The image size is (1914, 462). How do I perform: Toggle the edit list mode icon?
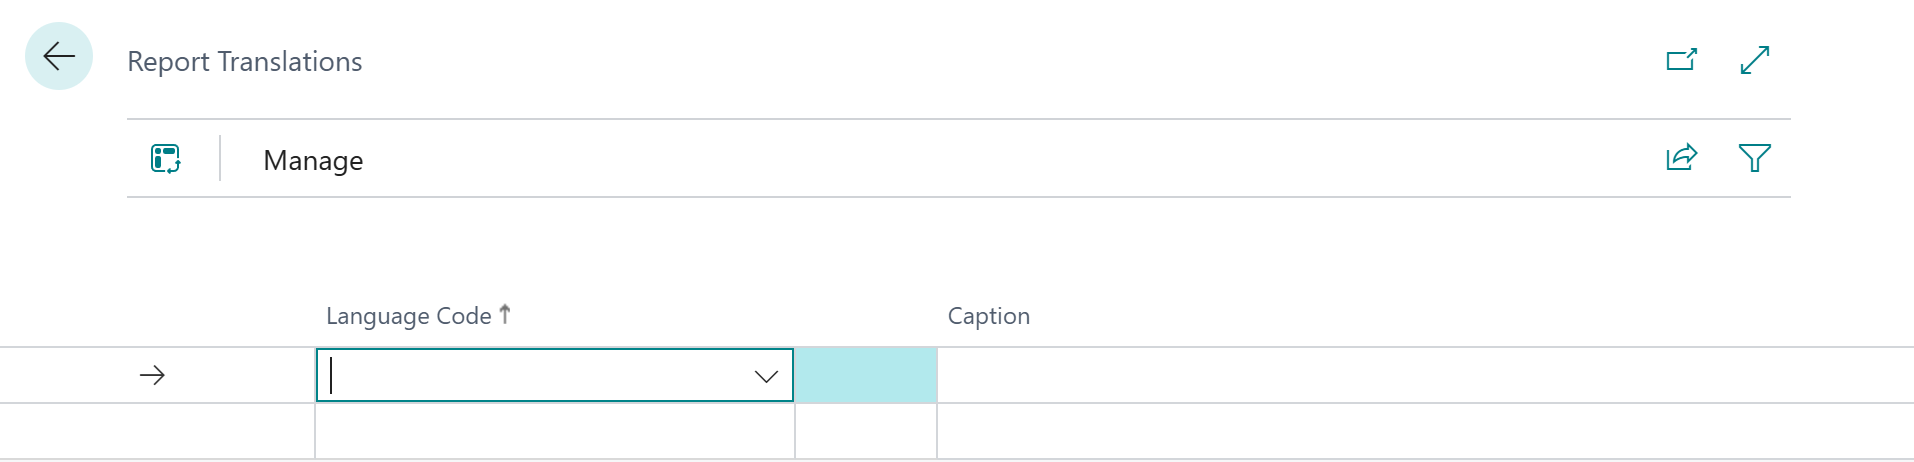pyautogui.click(x=166, y=159)
